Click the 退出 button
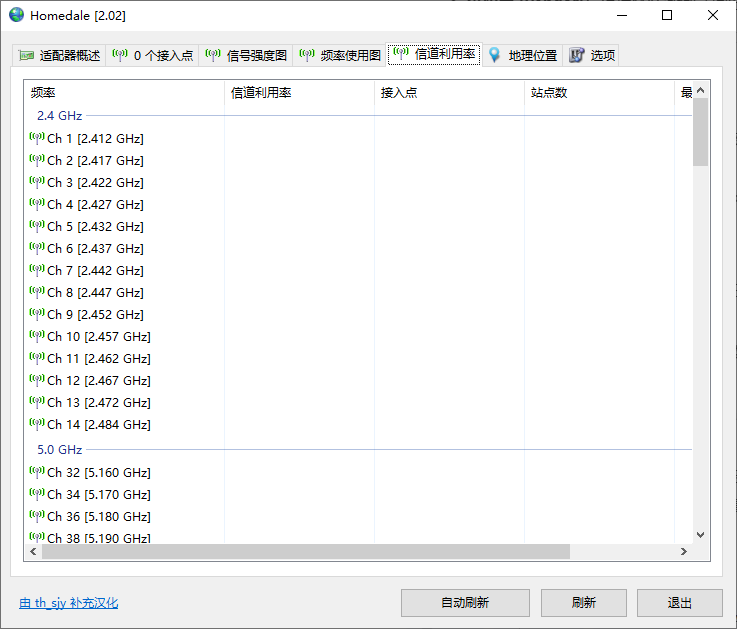The height and width of the screenshot is (629, 737). pos(680,603)
